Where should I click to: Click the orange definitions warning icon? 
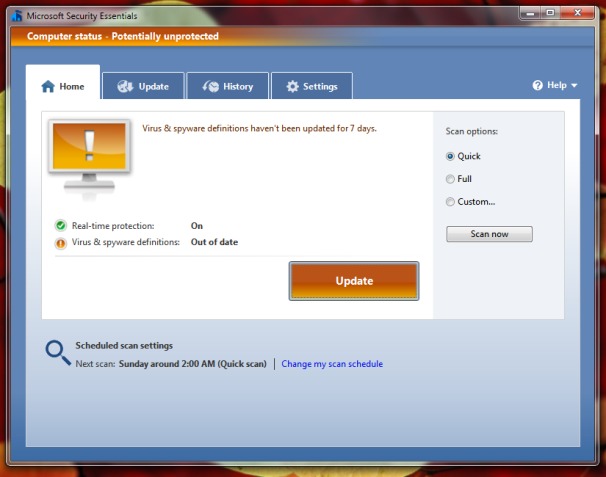pos(61,242)
